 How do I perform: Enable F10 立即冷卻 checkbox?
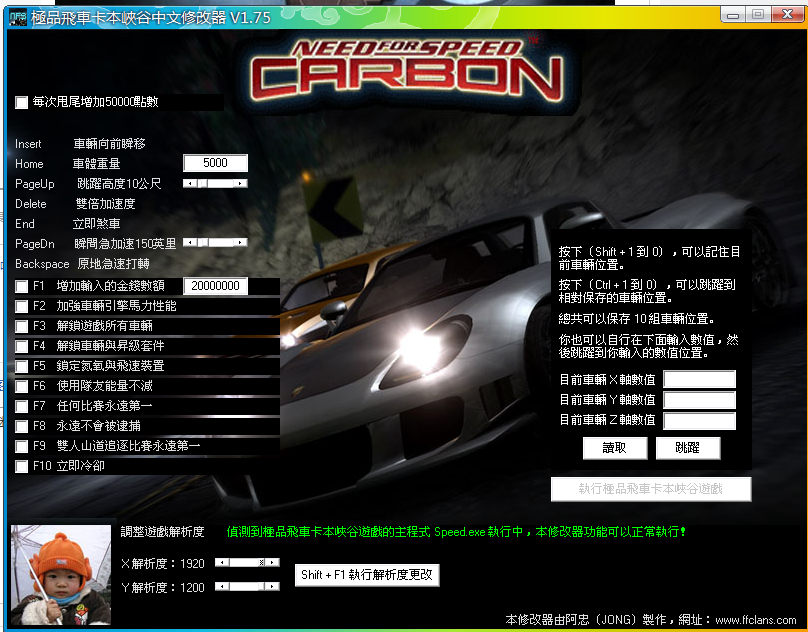(x=22, y=466)
